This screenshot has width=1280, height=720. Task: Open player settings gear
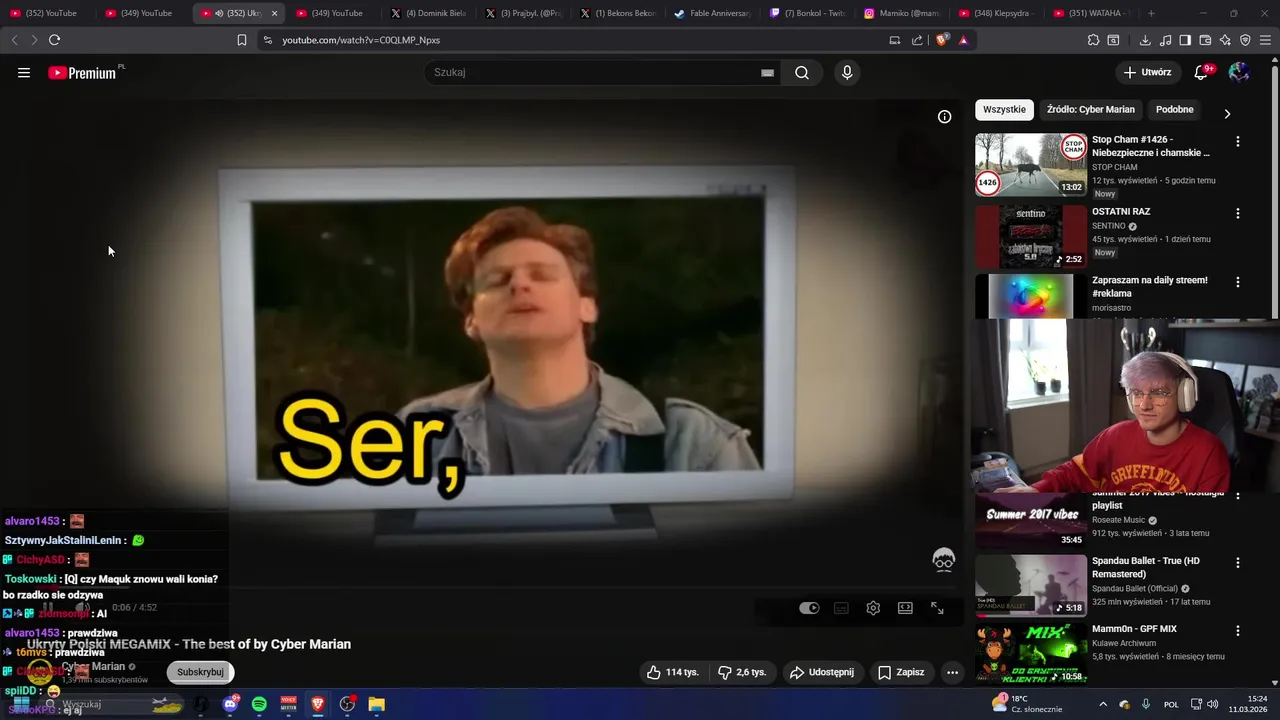(873, 608)
